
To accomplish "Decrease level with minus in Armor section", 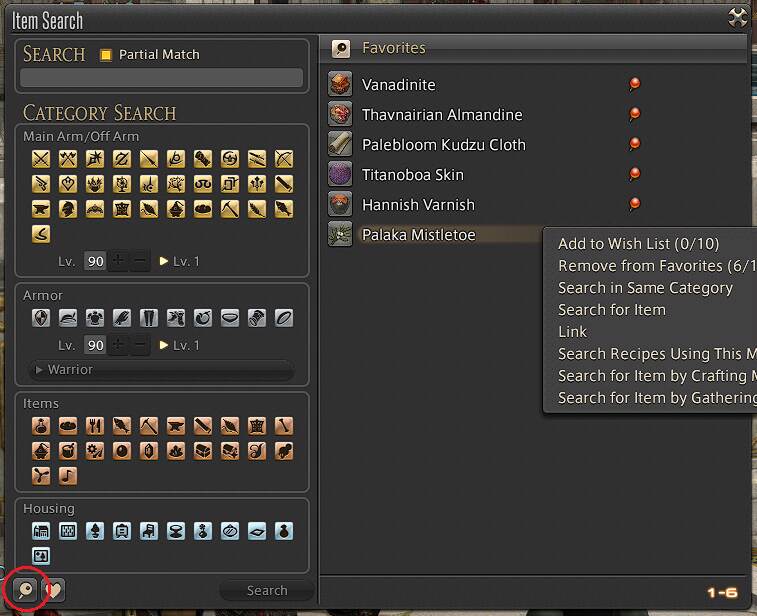I will click(140, 345).
